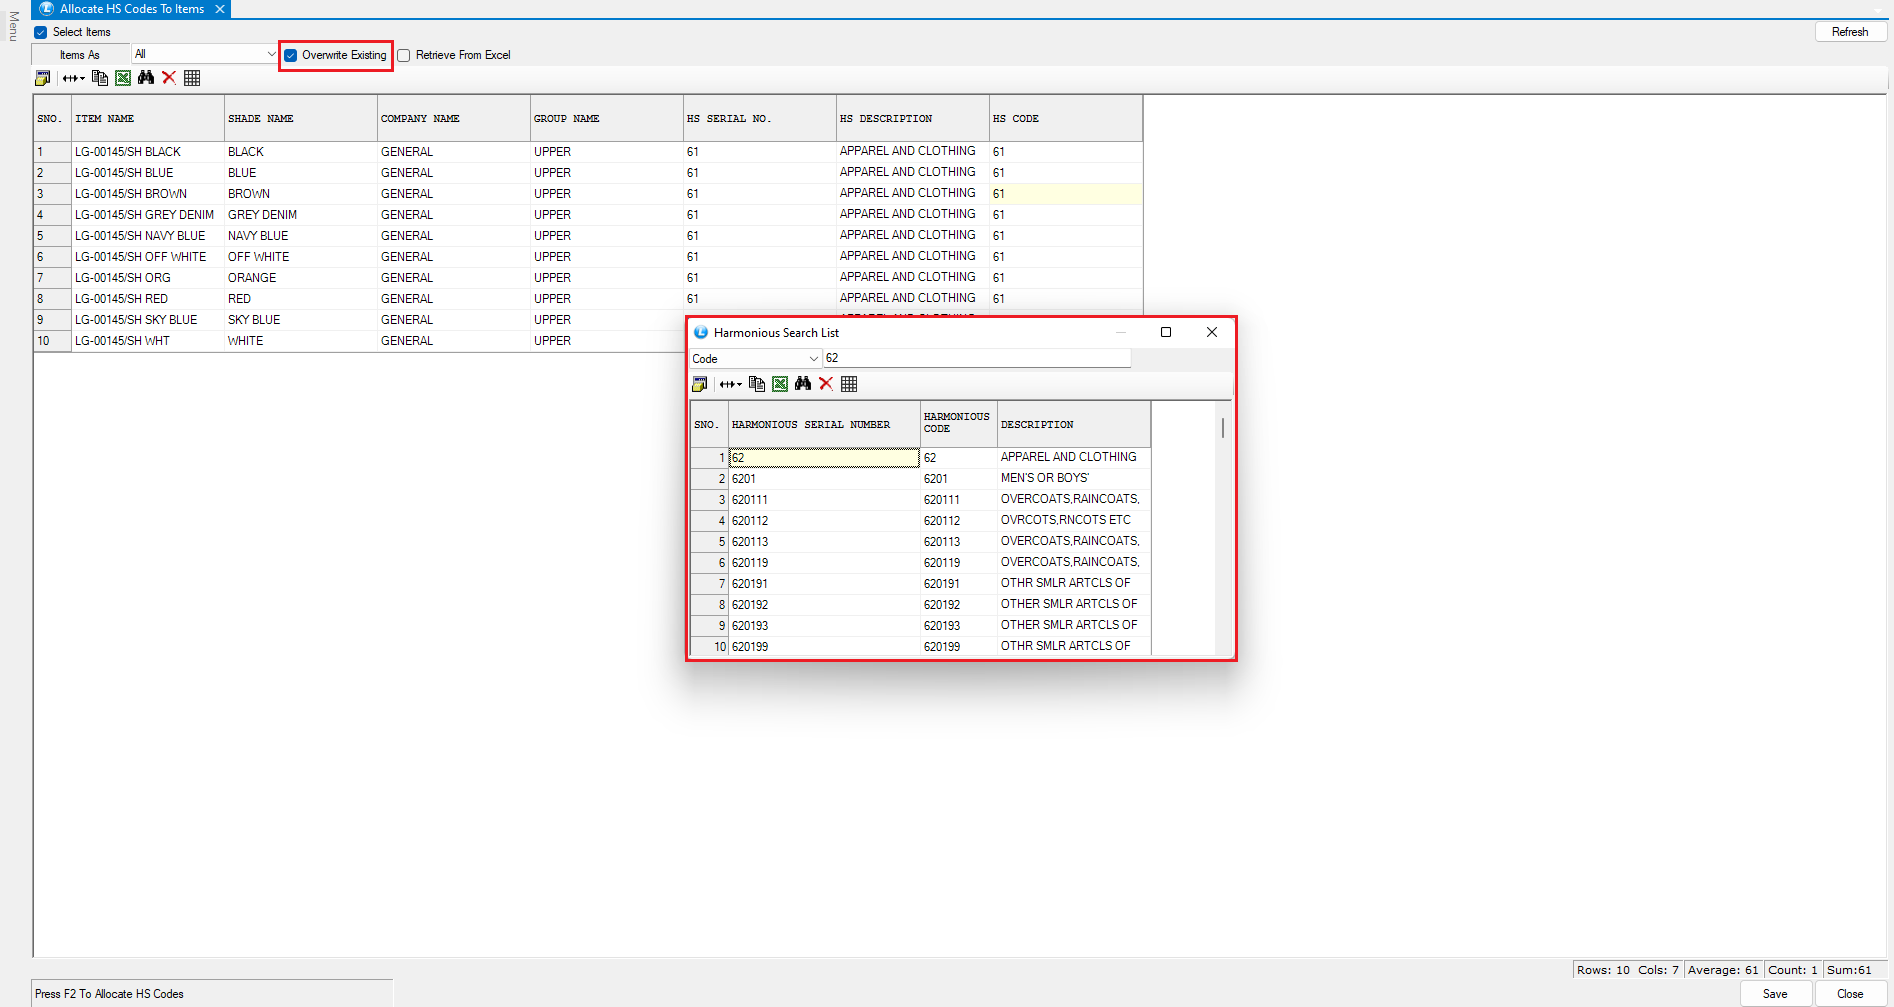Viewport: 1894px width, 1007px height.
Task: Open column width arrow dropdown in main toolbar
Action: [x=74, y=78]
